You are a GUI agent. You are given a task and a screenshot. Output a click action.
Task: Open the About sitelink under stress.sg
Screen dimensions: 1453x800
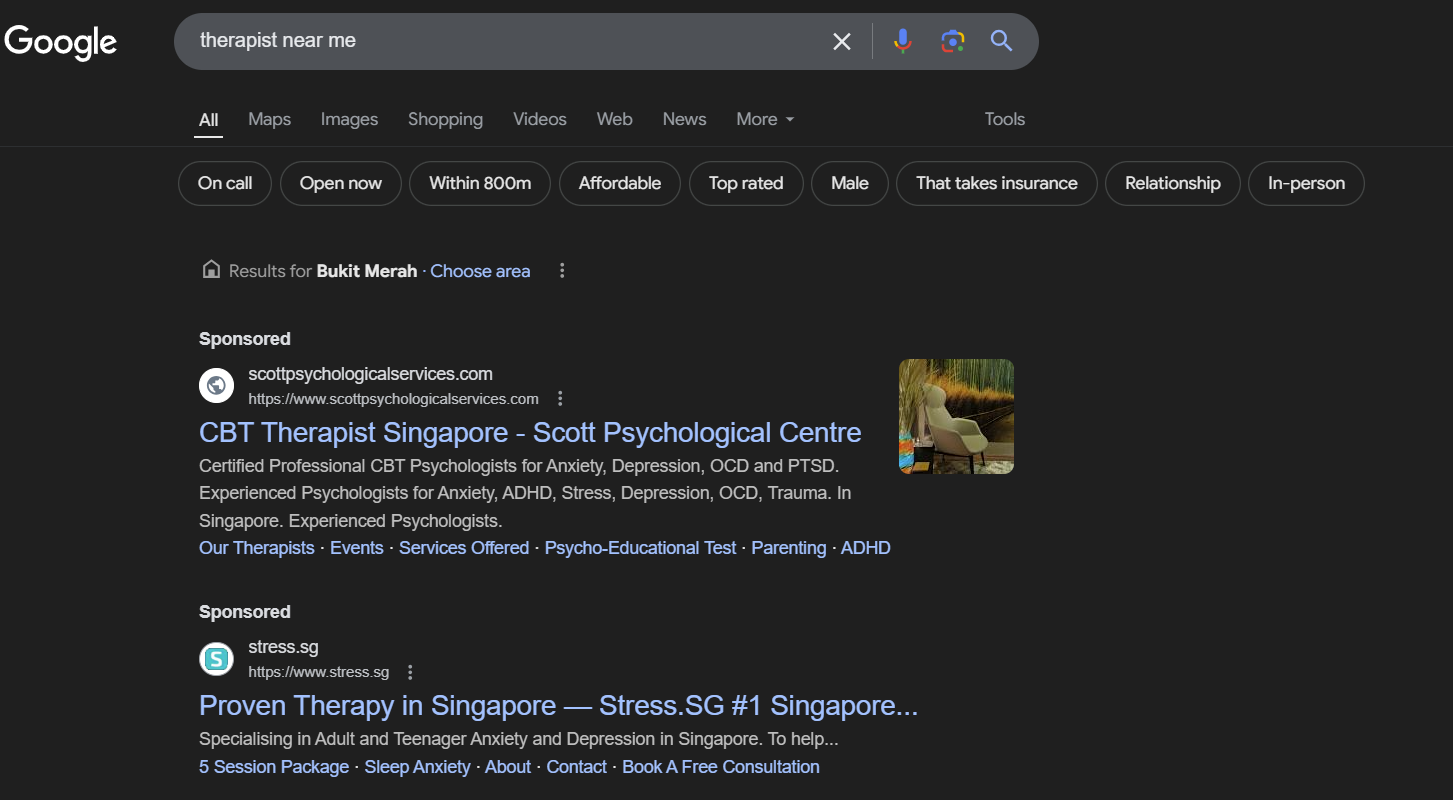click(x=508, y=767)
